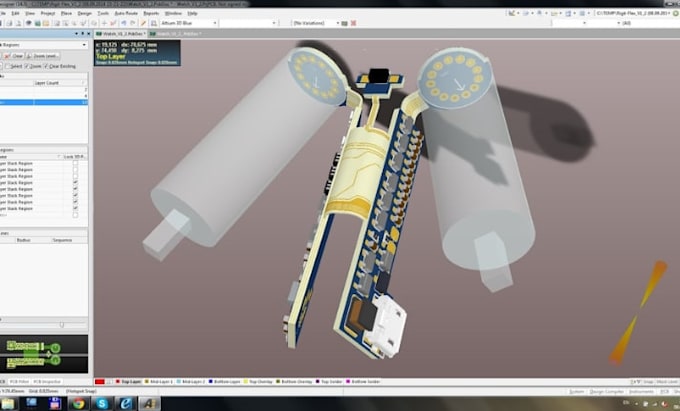Open Internet Explorer from the taskbar

125,404
